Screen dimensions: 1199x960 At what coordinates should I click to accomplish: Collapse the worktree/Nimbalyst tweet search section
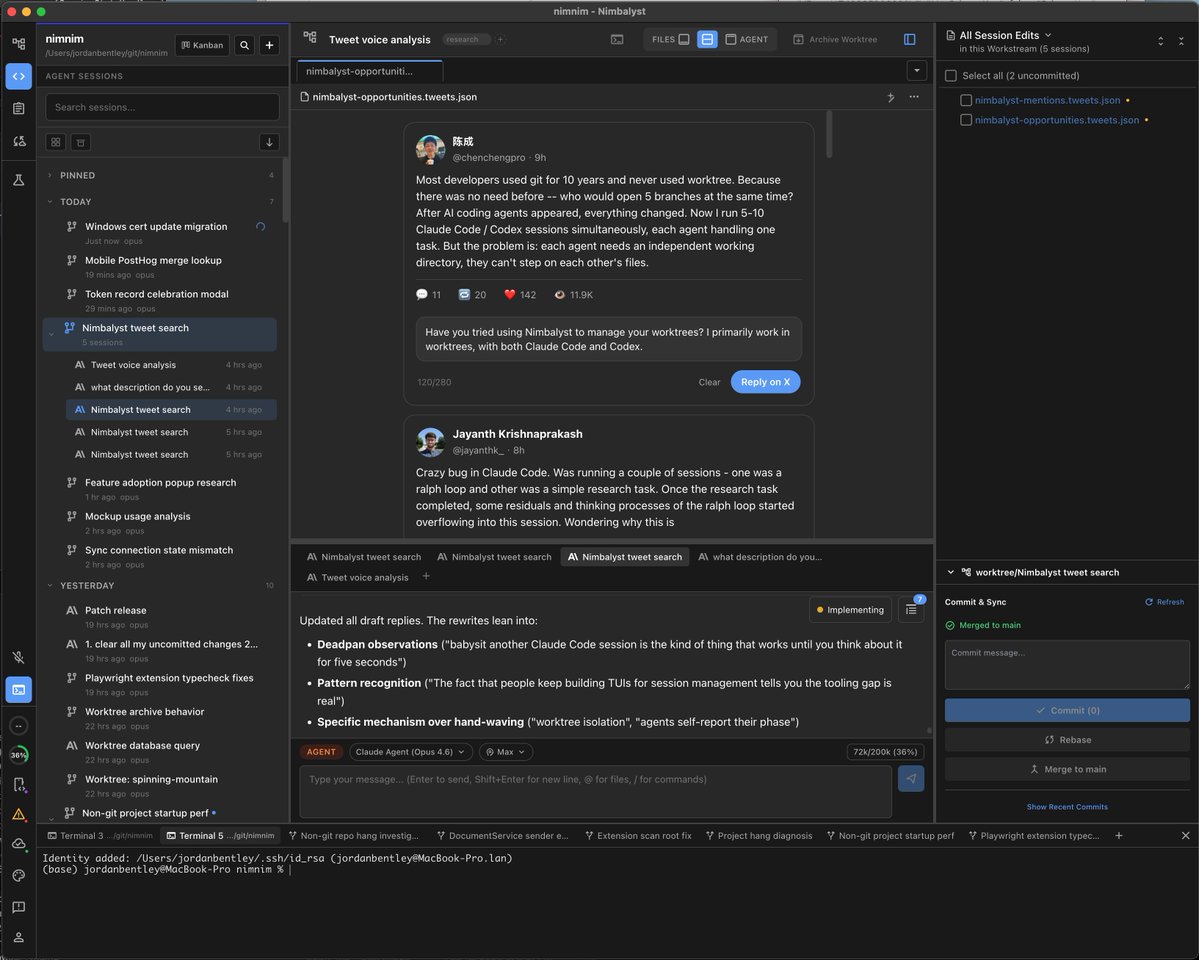tap(950, 572)
